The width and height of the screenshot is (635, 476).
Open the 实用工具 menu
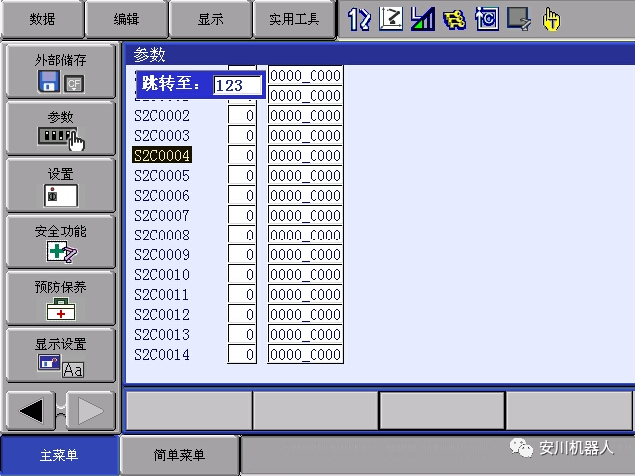coord(294,19)
